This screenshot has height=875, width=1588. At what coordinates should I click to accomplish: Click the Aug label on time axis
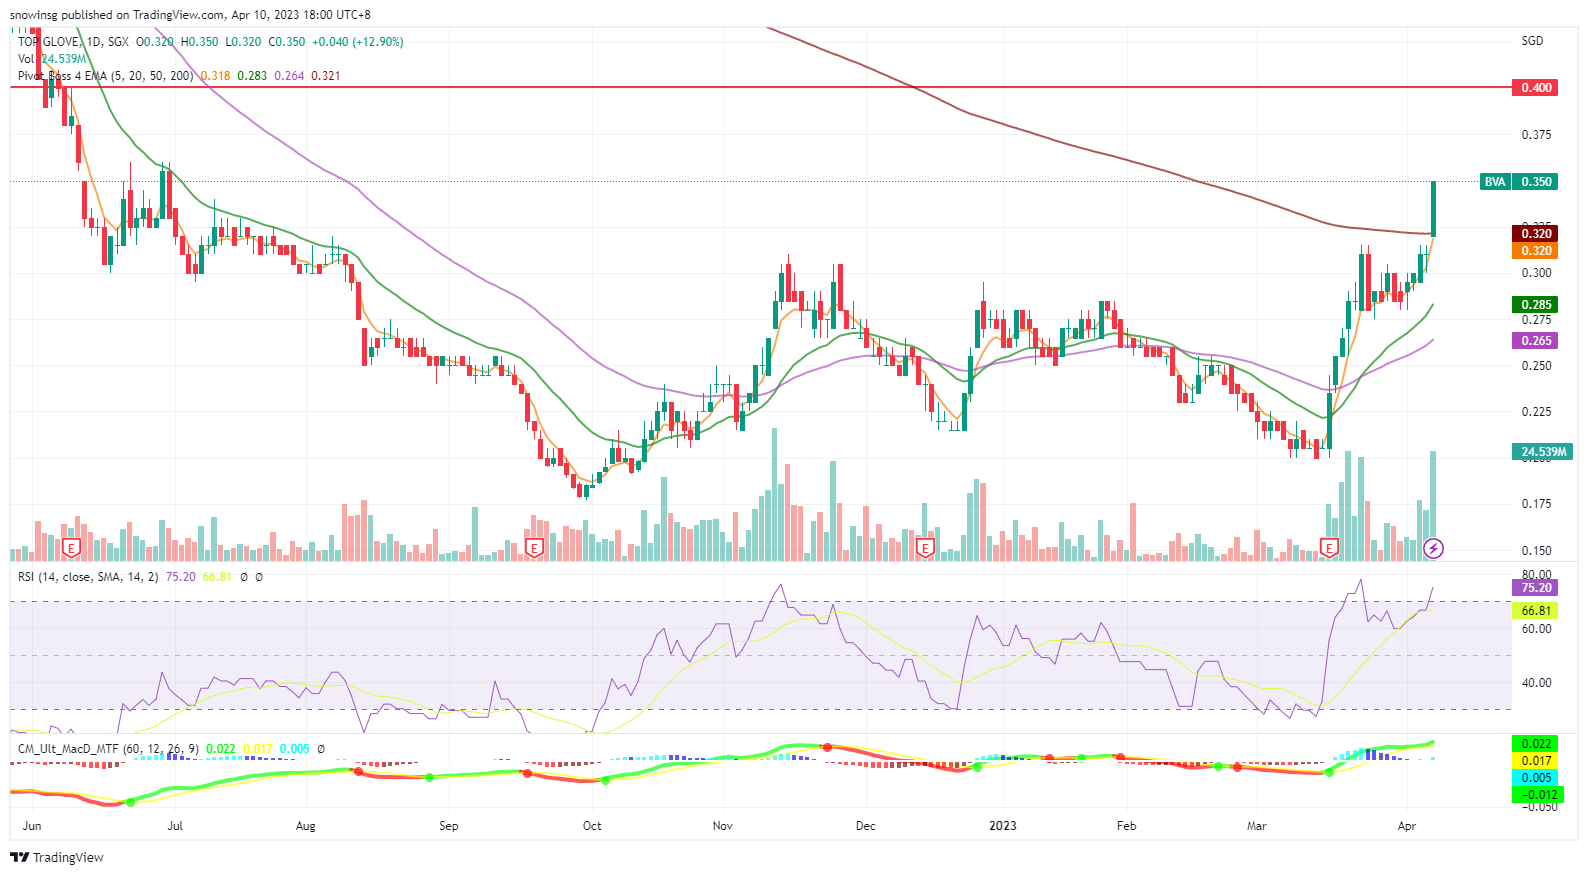point(306,826)
